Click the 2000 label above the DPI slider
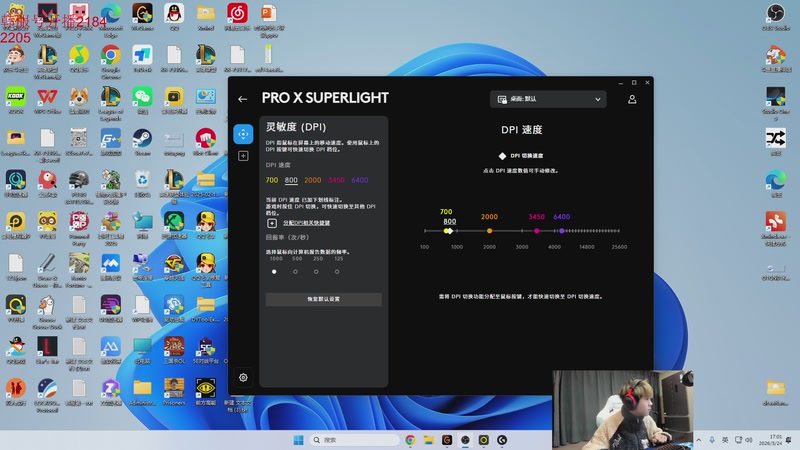The height and width of the screenshot is (450, 800). [489, 217]
